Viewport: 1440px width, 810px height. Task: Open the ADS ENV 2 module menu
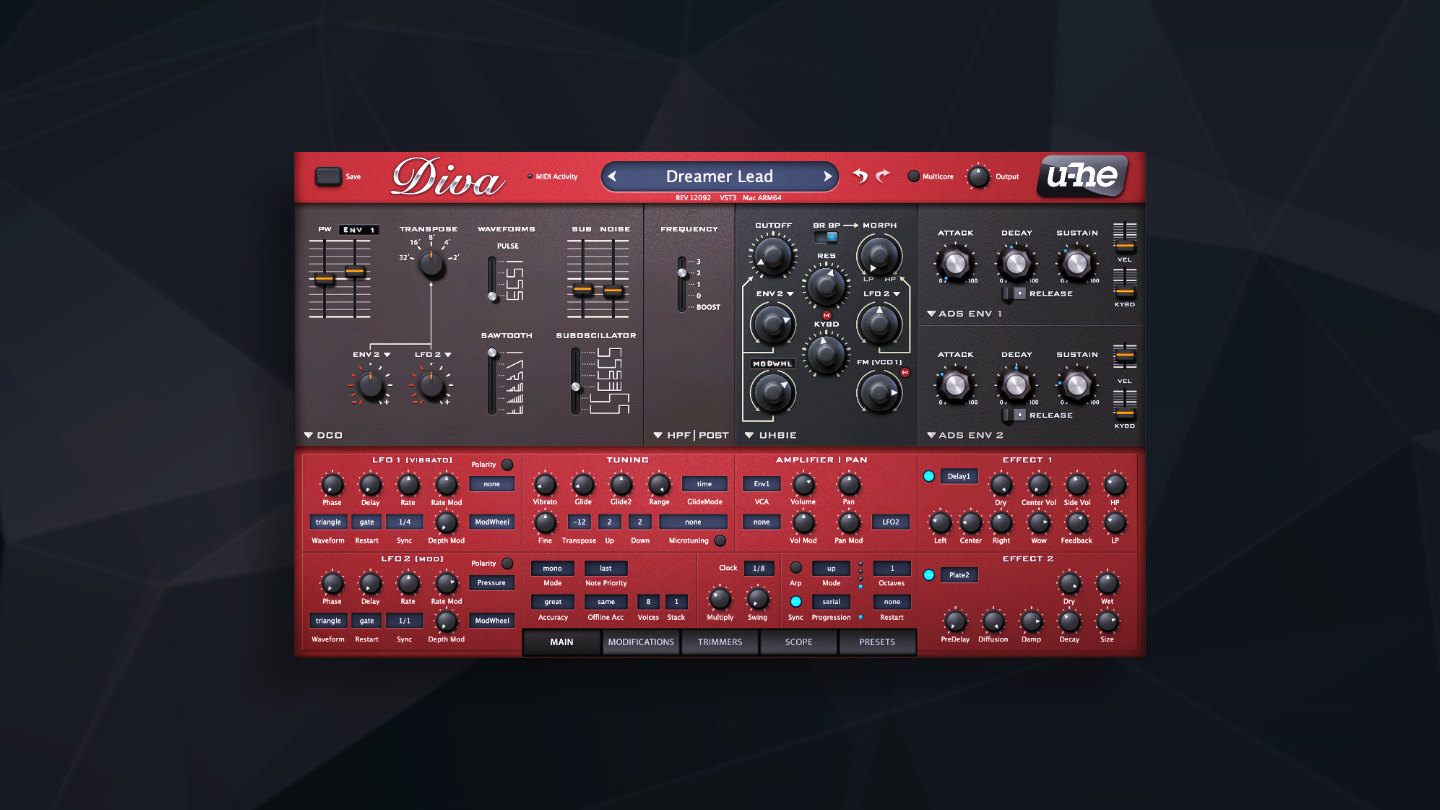coord(965,436)
